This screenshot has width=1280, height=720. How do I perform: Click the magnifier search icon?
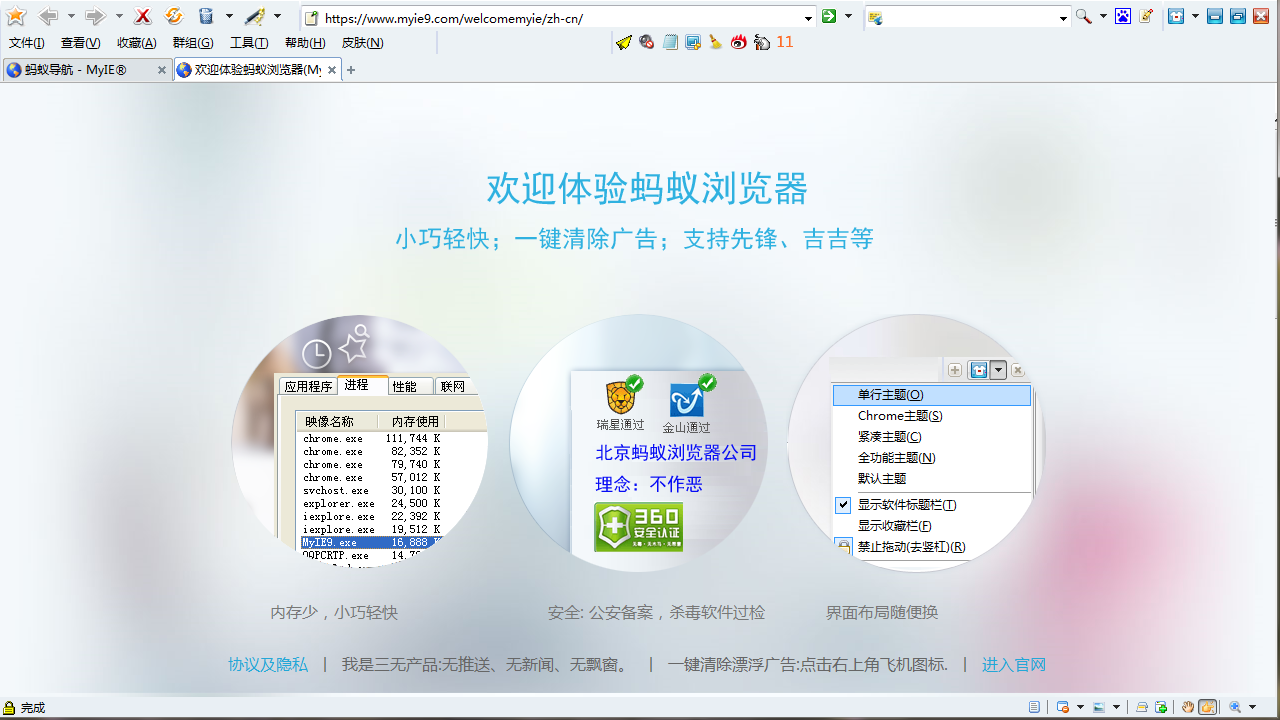point(1083,17)
